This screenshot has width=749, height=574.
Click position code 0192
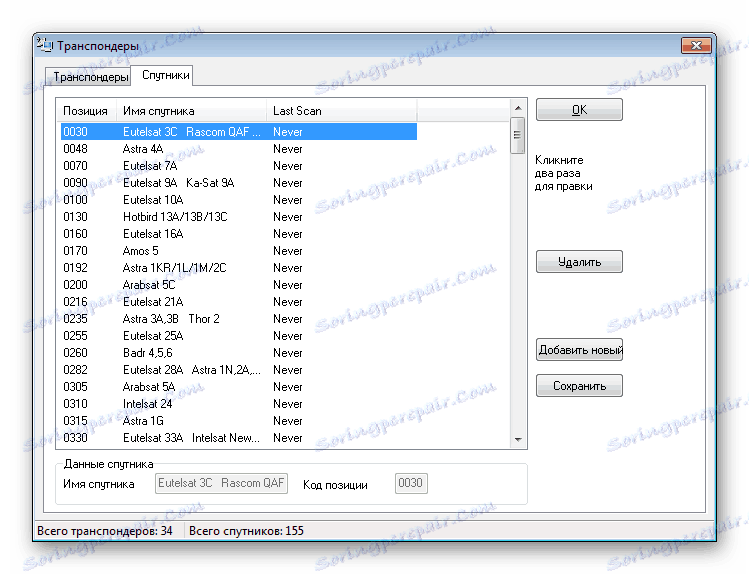pyautogui.click(x=75, y=268)
